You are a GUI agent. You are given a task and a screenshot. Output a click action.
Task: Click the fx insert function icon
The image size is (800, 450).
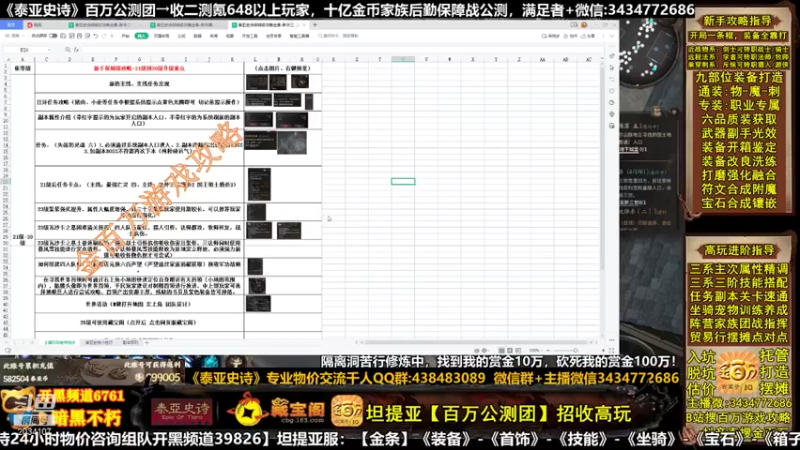(x=76, y=49)
